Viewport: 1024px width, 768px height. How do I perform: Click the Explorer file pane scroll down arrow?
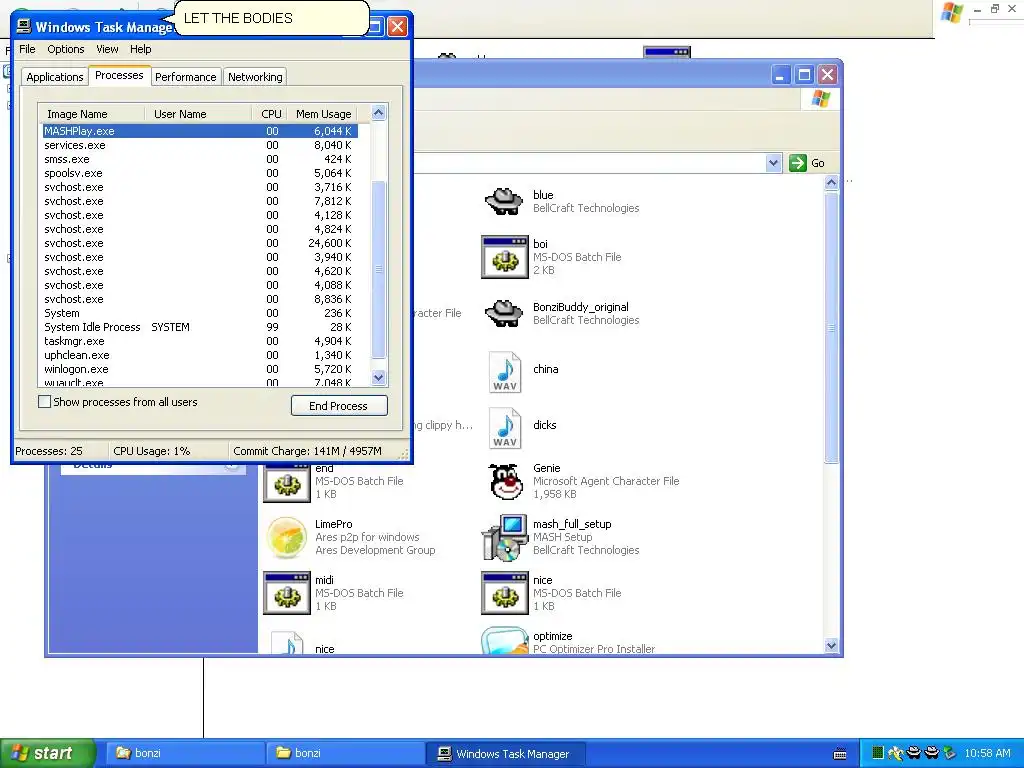(x=831, y=645)
